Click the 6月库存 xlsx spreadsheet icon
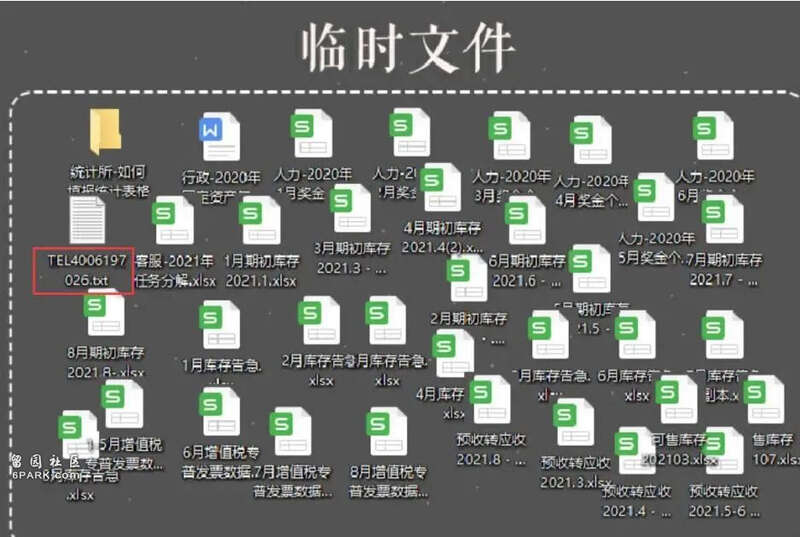The image size is (800, 537). pos(635,335)
